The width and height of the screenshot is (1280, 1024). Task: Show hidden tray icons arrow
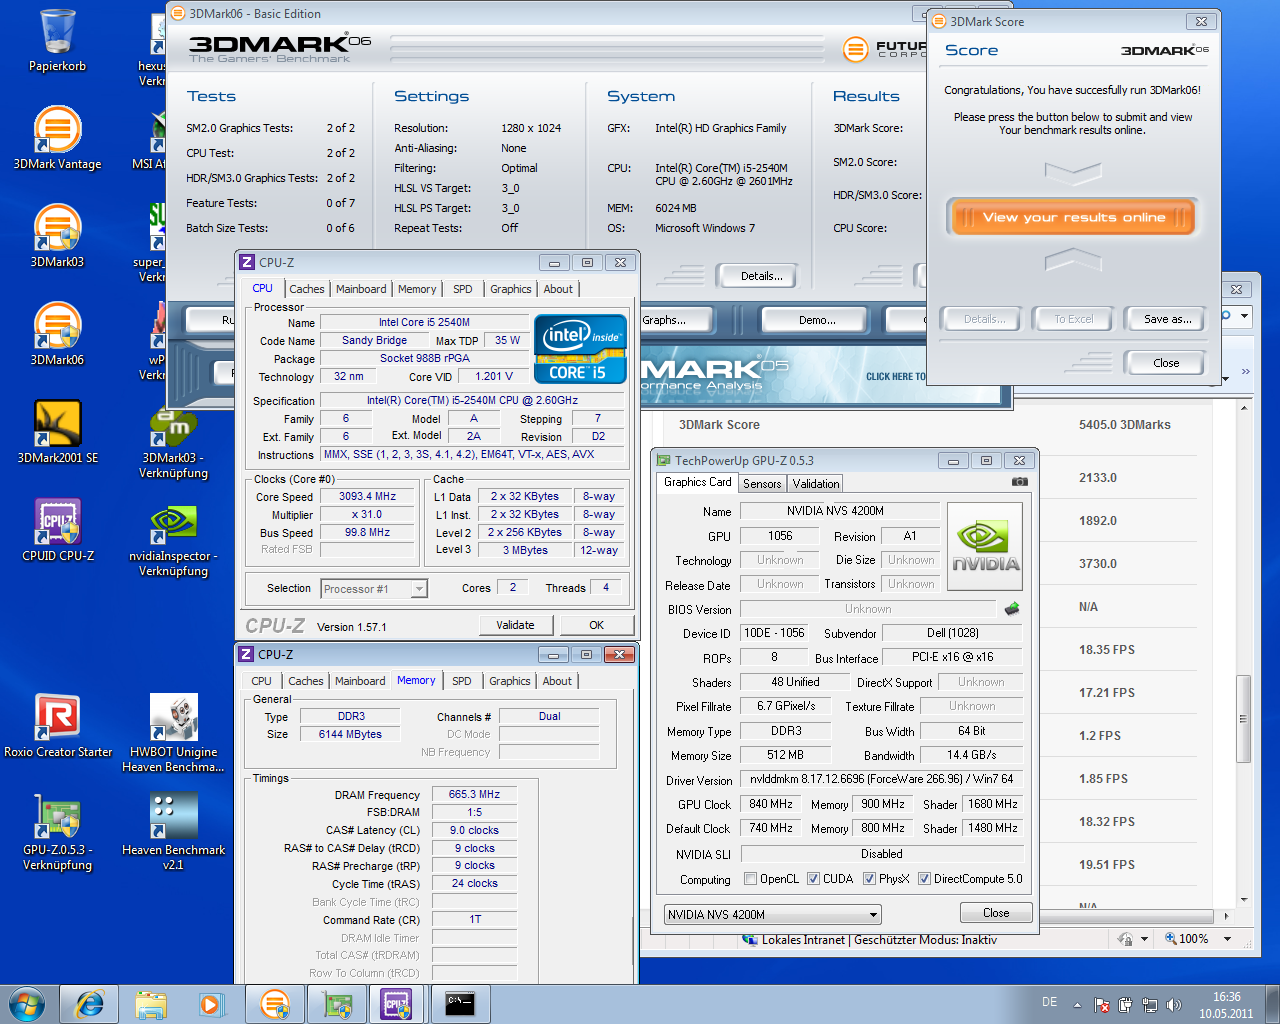click(x=1077, y=1005)
